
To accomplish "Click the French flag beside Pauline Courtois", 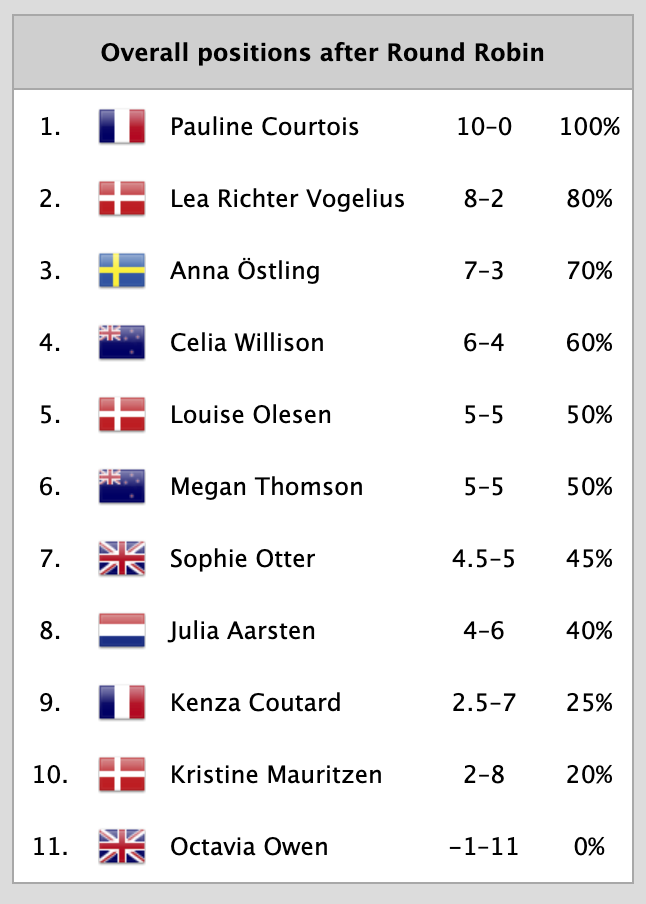I will [122, 127].
